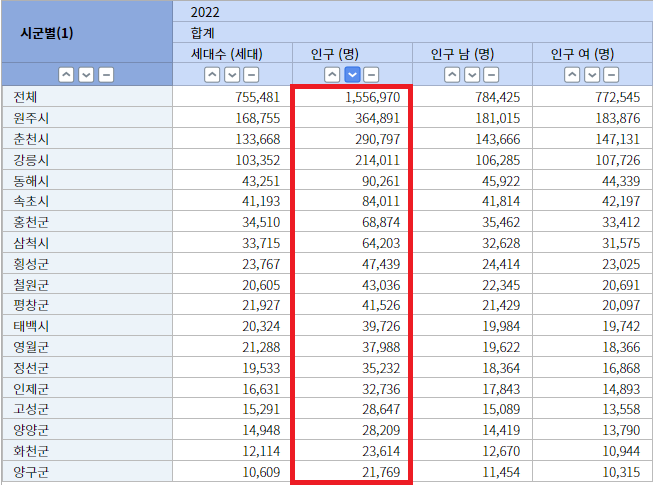Click the 인구 여 (명) column header
The width and height of the screenshot is (653, 485).
593,53
